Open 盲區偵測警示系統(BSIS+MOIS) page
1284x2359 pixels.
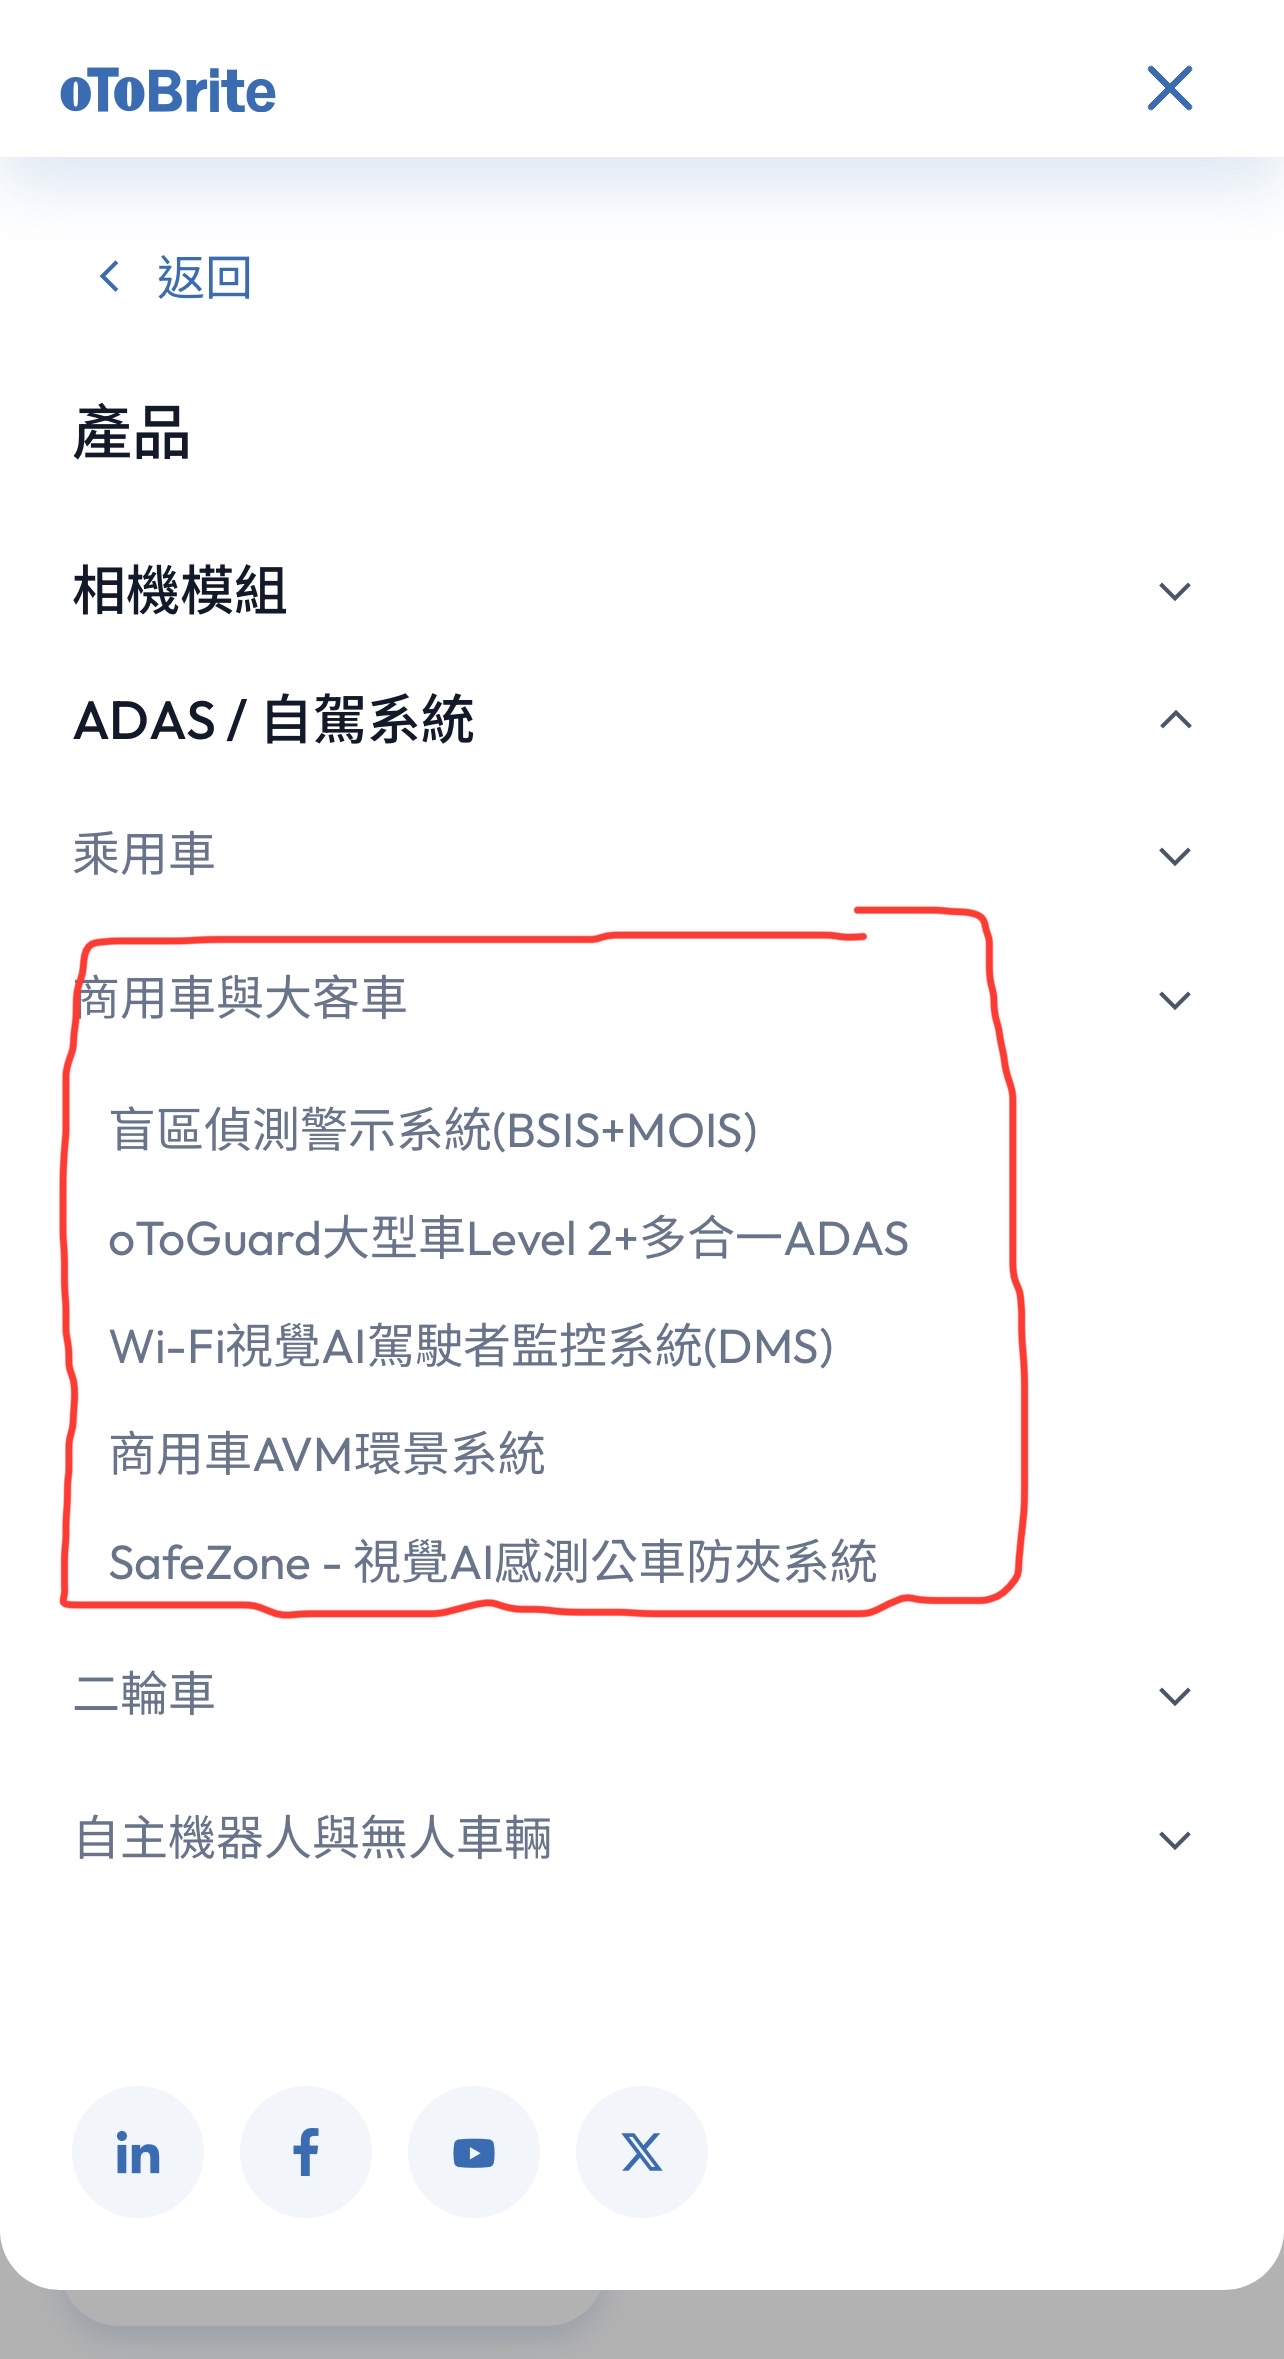tap(433, 1130)
